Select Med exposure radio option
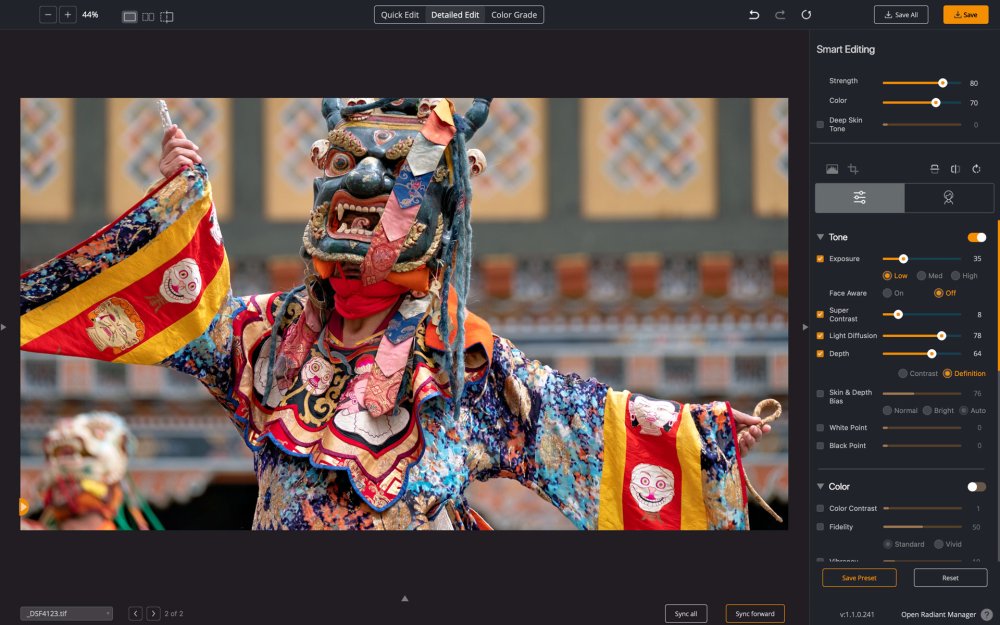The image size is (1000, 625). click(x=921, y=276)
